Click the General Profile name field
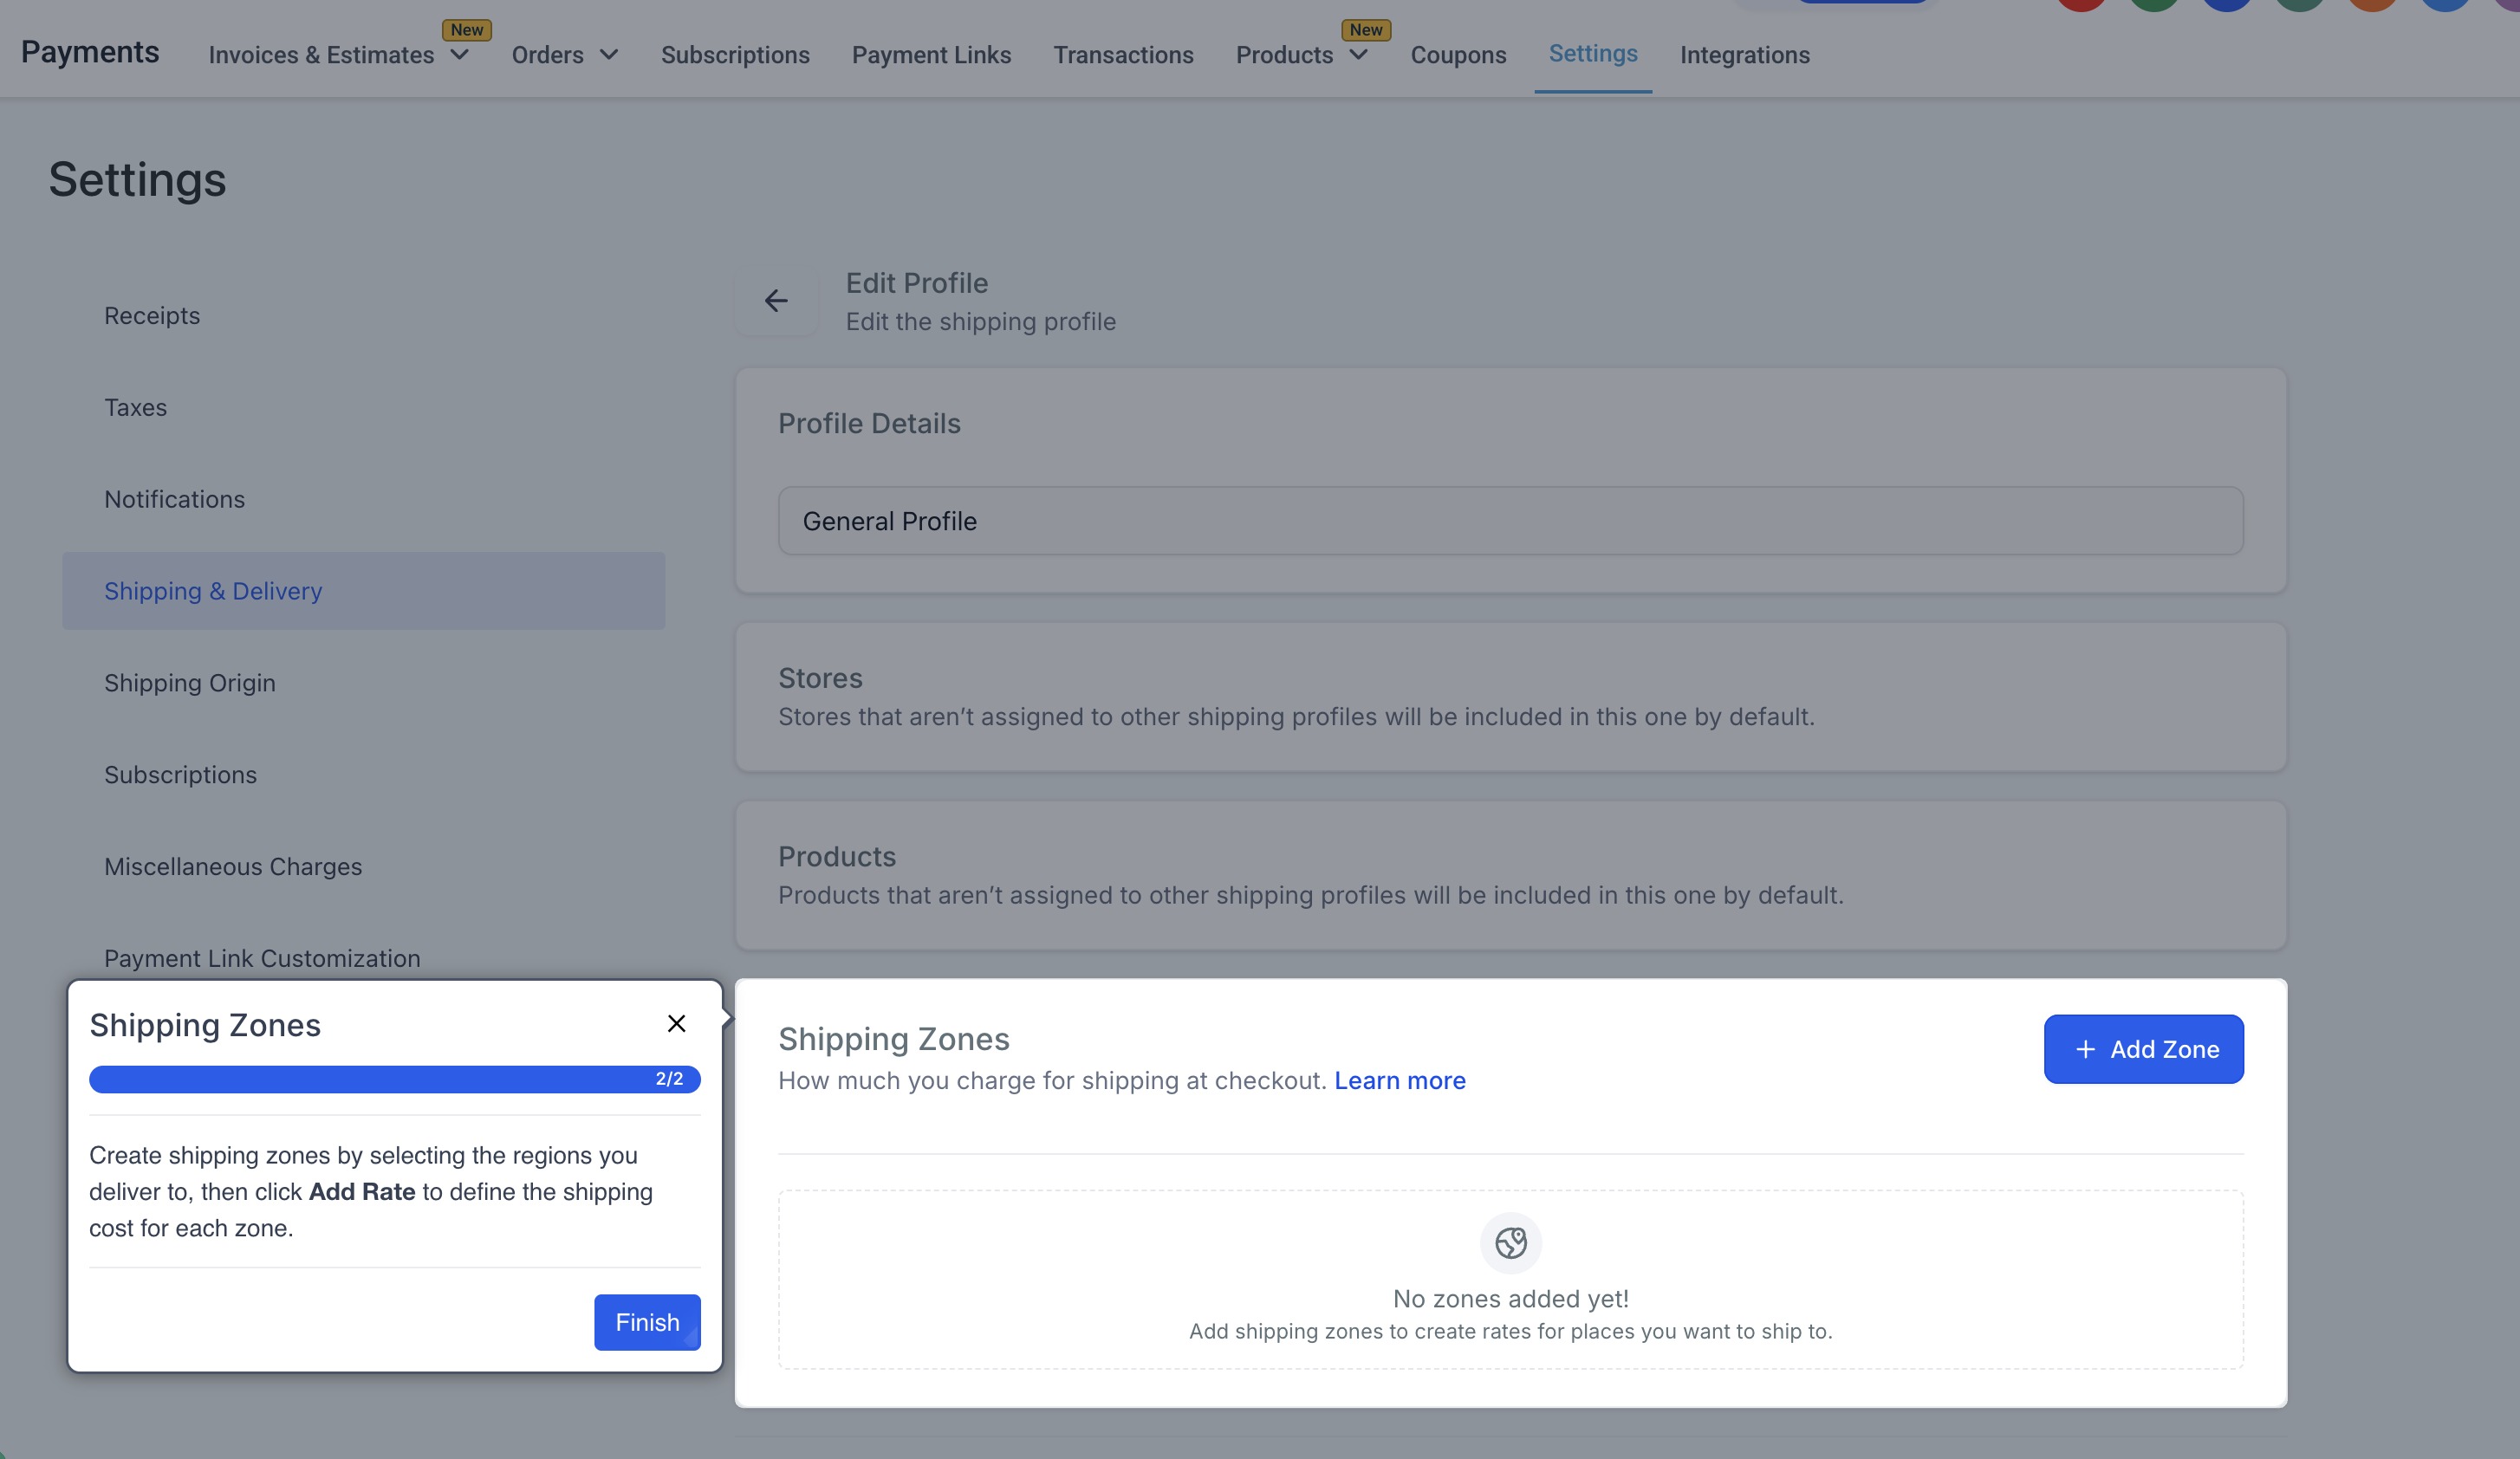 pos(1510,521)
